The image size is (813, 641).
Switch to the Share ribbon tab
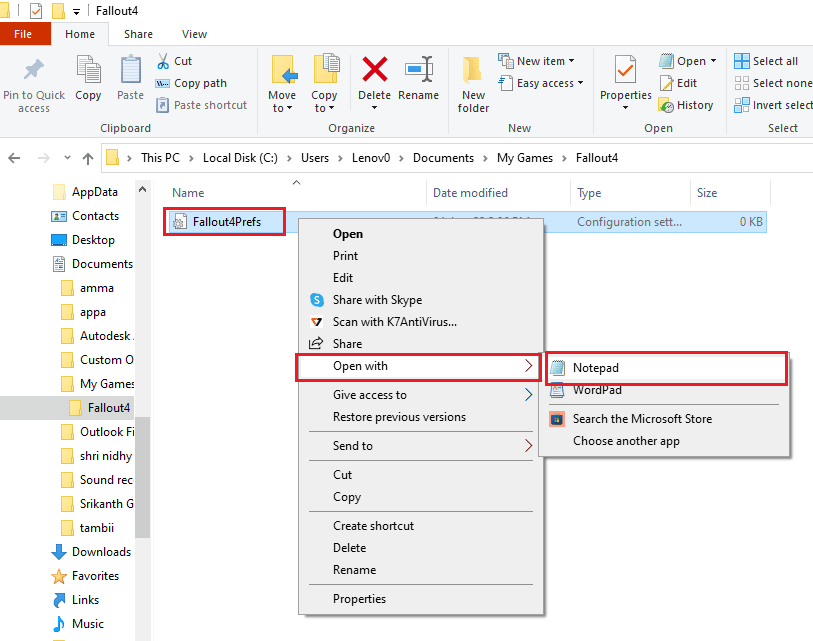(x=138, y=34)
